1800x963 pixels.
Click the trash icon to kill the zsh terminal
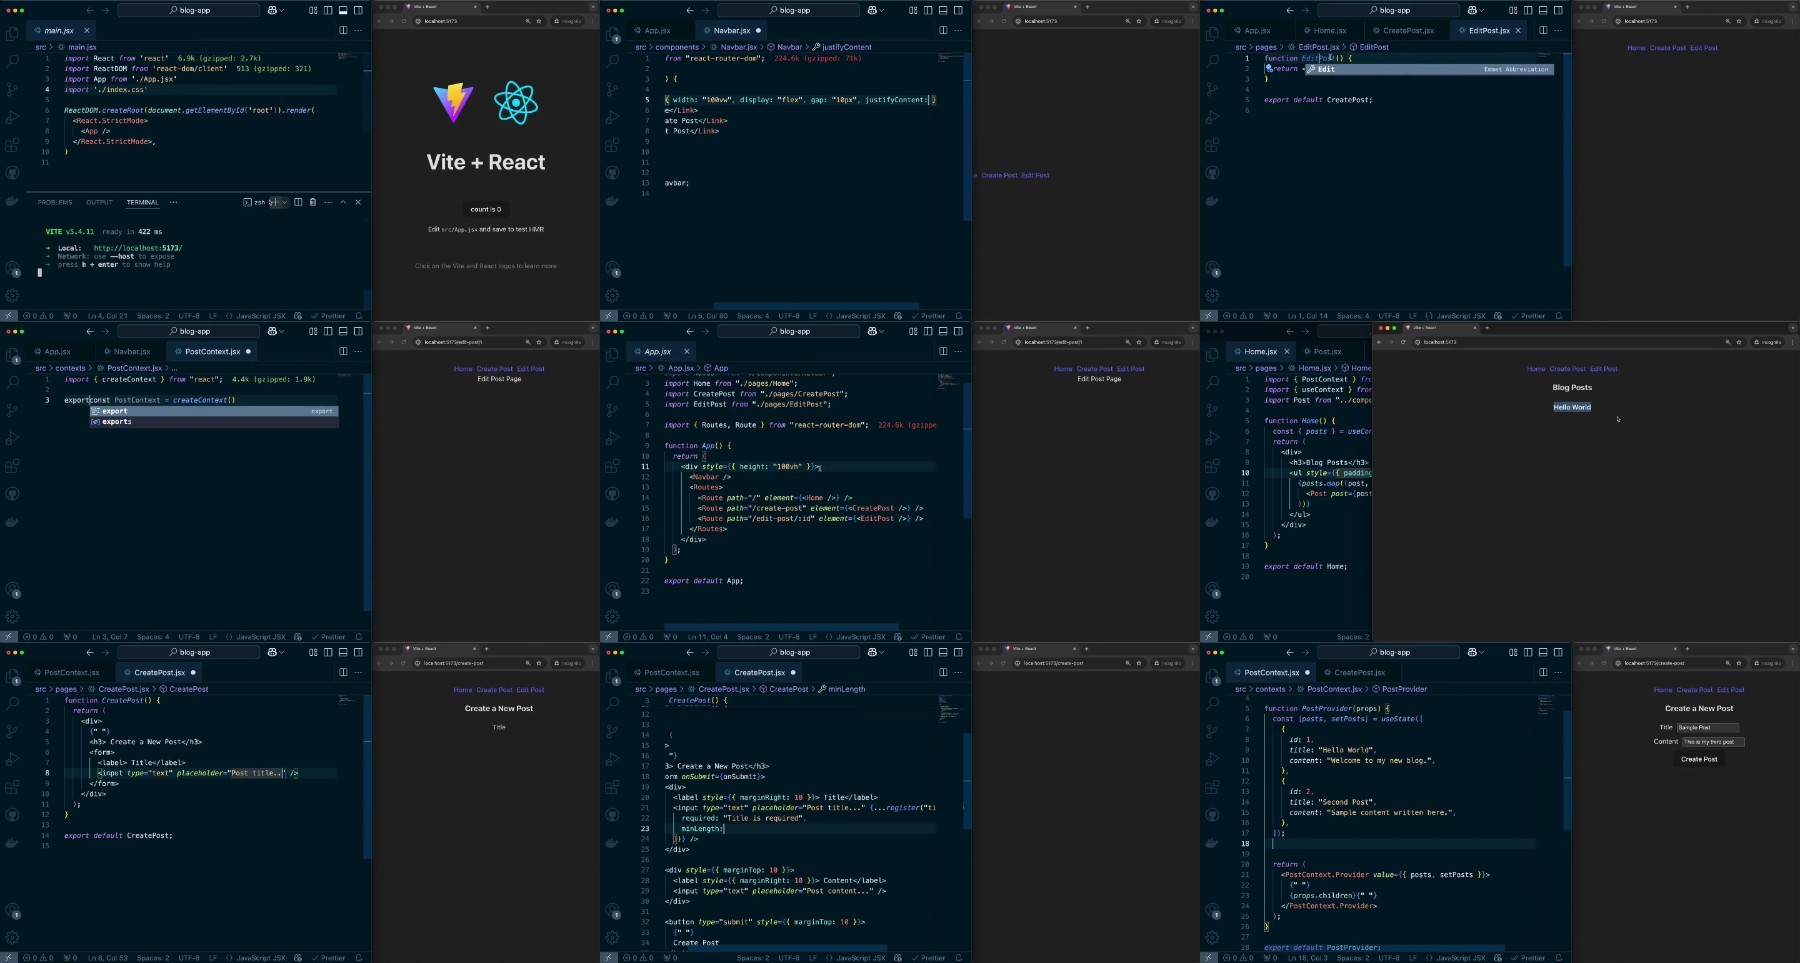313,202
